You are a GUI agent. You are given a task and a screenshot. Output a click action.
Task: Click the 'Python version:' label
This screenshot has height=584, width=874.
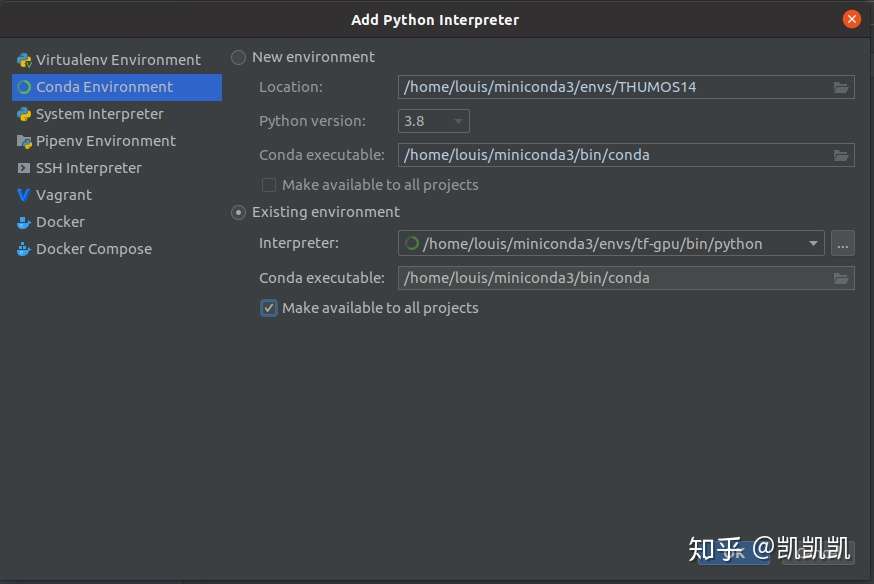point(312,121)
